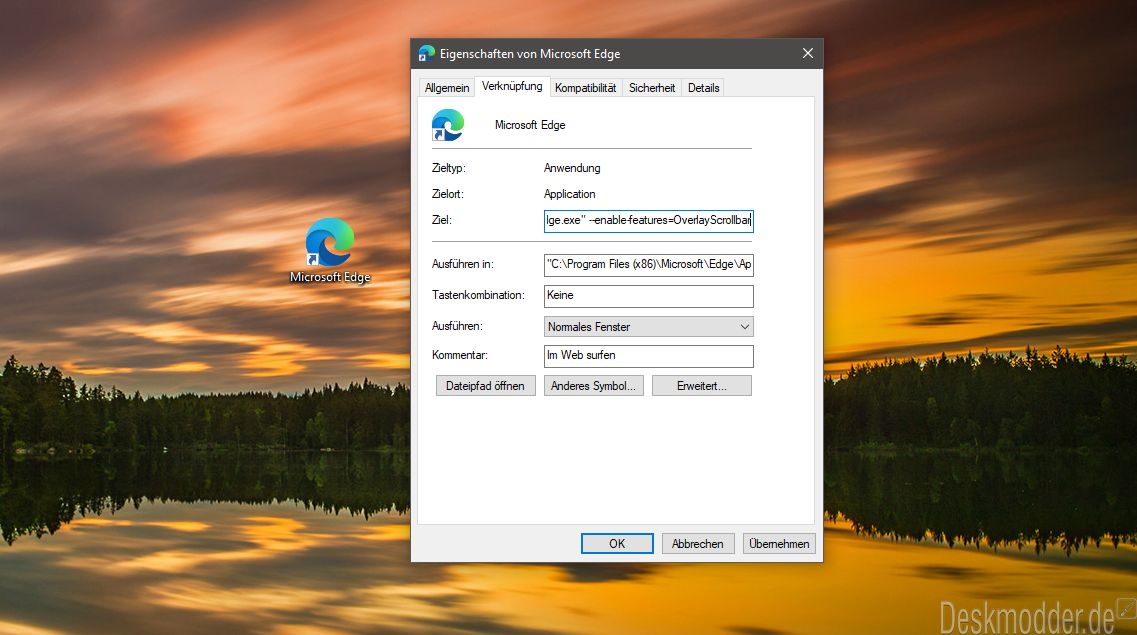This screenshot has width=1137, height=635.
Task: Click the Edge icon in the dialog title bar
Action: (x=426, y=54)
